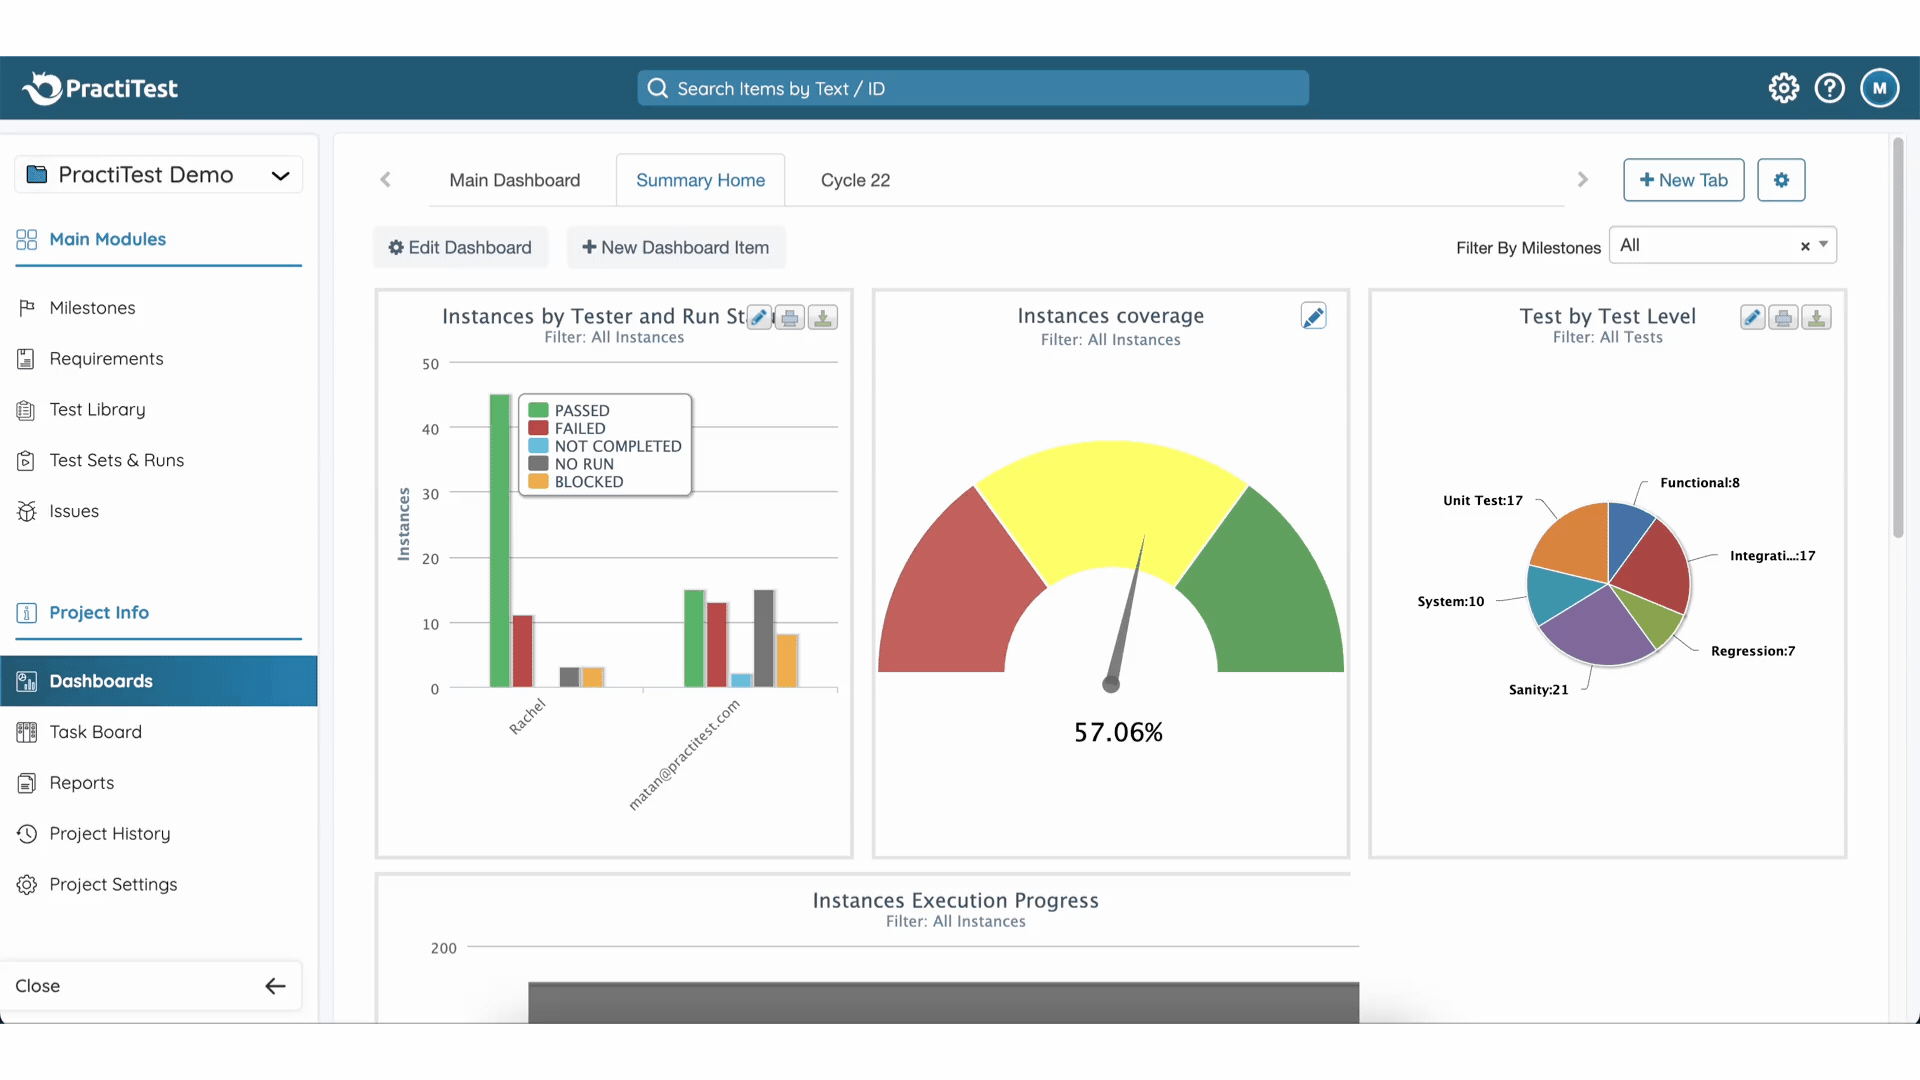Screen dimensions: 1920x1080
Task: Toggle PASSED series in chart legend
Action: click(581, 410)
